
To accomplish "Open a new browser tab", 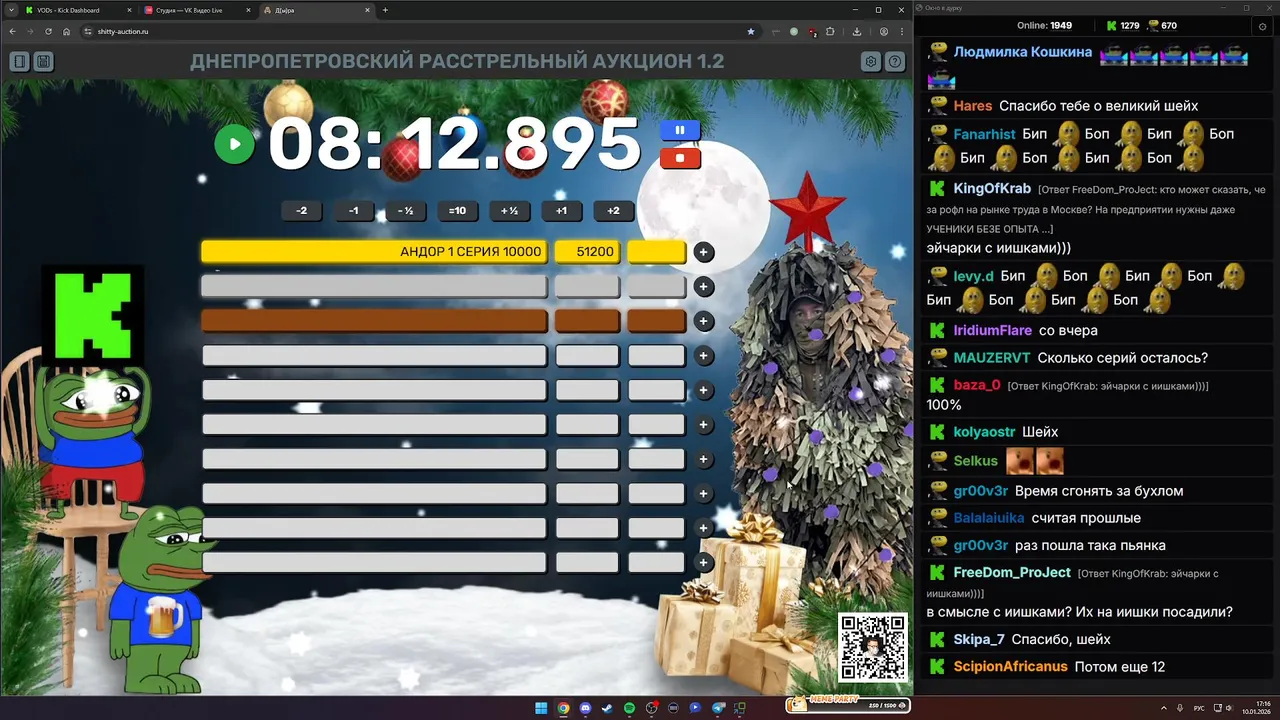I will (385, 10).
